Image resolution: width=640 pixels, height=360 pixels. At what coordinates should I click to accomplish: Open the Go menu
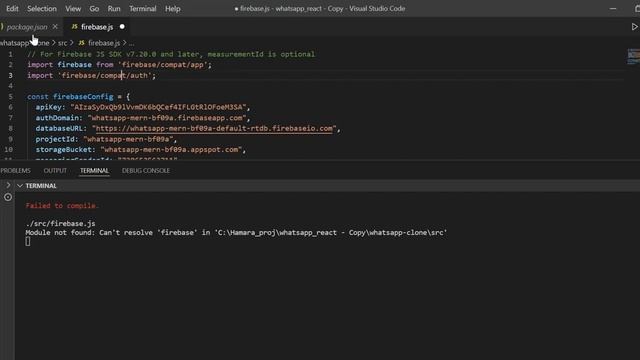(x=94, y=9)
